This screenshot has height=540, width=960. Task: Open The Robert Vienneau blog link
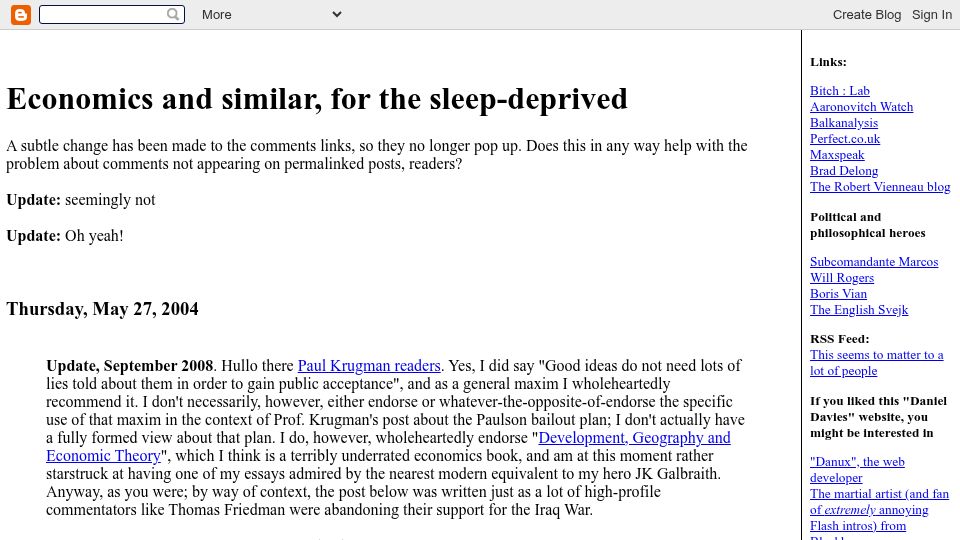[x=880, y=187]
